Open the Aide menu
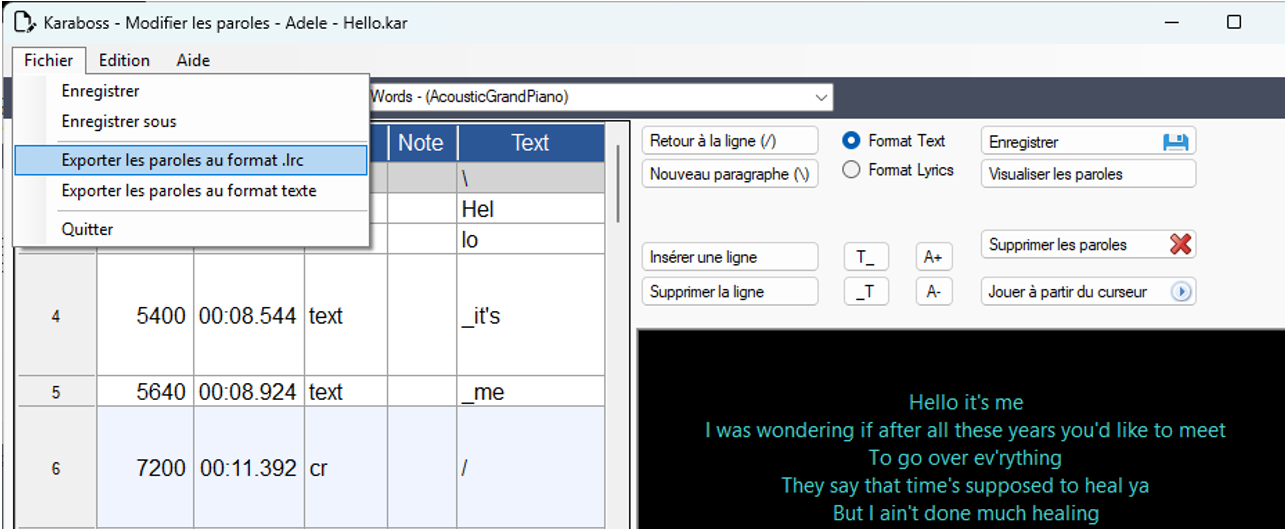The height and width of the screenshot is (529, 1285). [193, 60]
